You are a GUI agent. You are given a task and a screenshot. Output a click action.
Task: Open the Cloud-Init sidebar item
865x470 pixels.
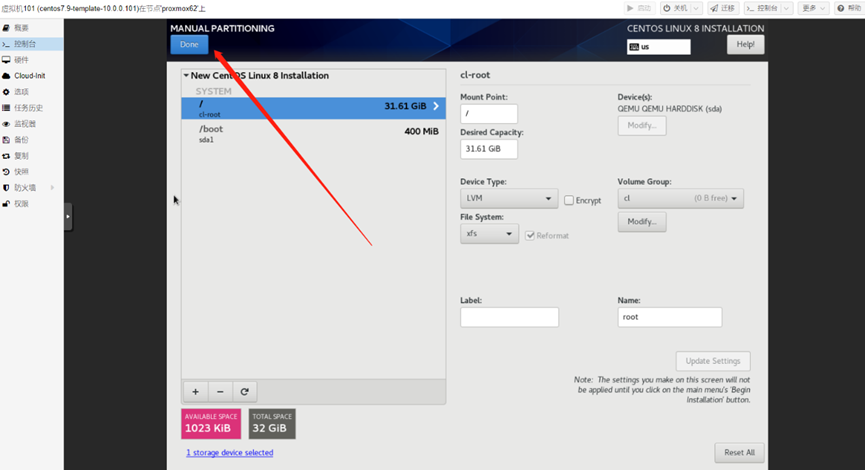(31, 76)
